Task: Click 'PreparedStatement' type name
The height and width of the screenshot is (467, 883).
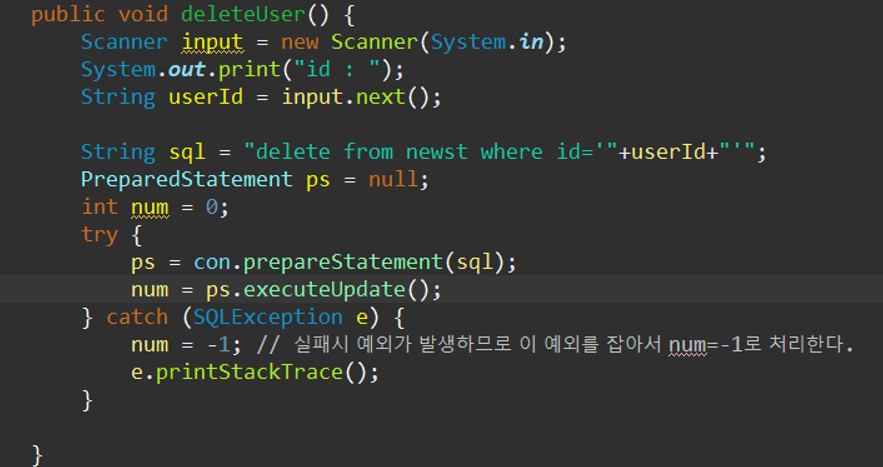Action: (x=187, y=180)
